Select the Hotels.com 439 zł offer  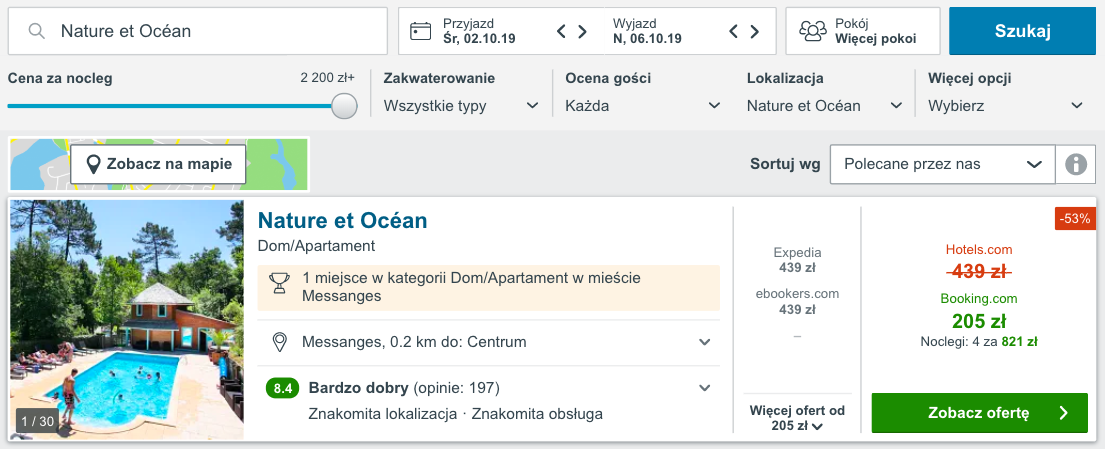point(979,262)
